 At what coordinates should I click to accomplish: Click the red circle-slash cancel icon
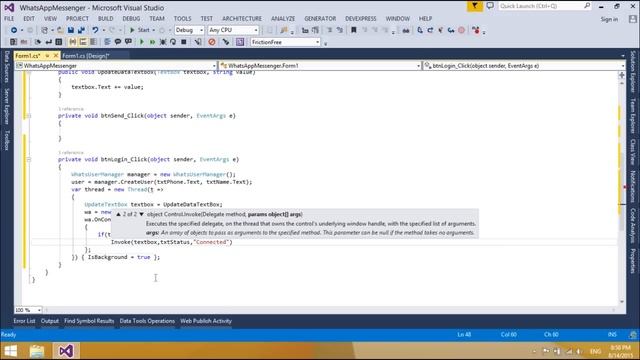click(211, 42)
